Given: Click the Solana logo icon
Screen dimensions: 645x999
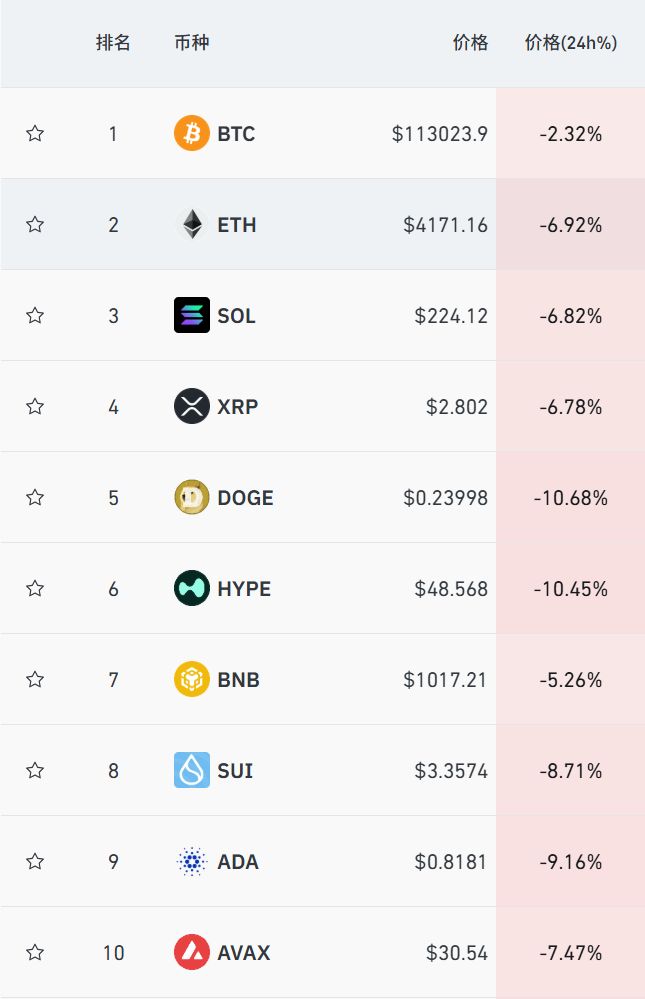Looking at the screenshot, I should 192,315.
